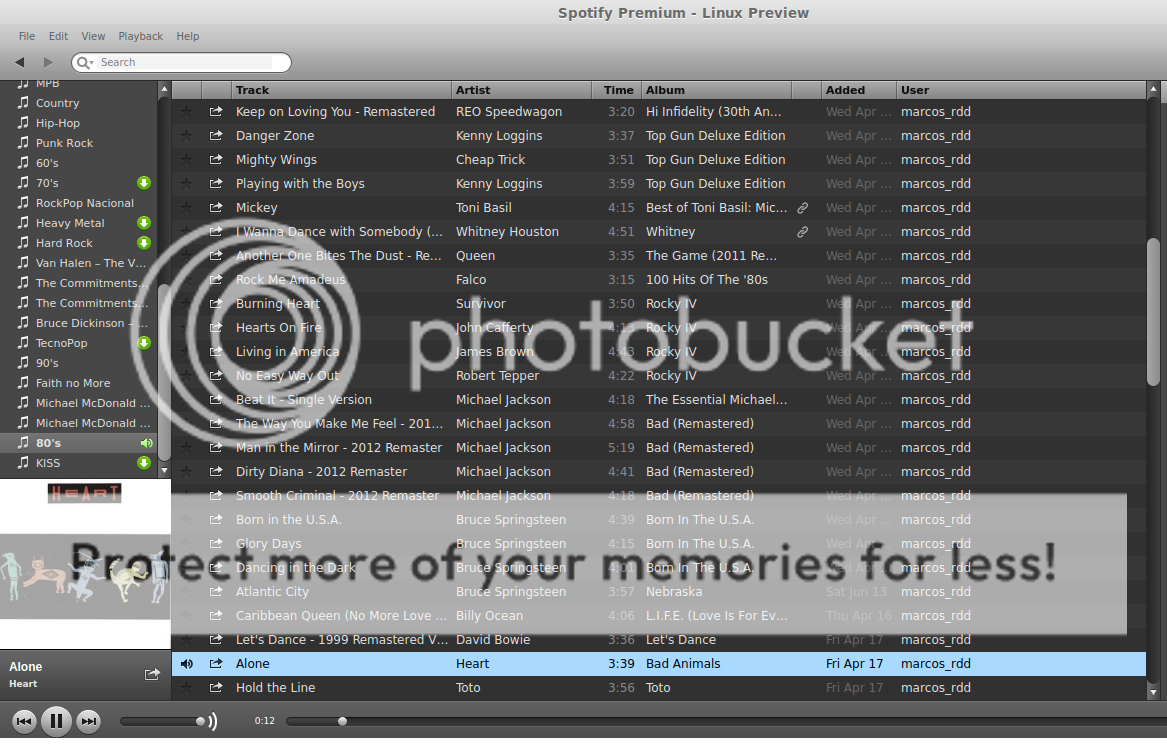Click the Heart artist name under Alone
1167x751 pixels.
pos(25,683)
